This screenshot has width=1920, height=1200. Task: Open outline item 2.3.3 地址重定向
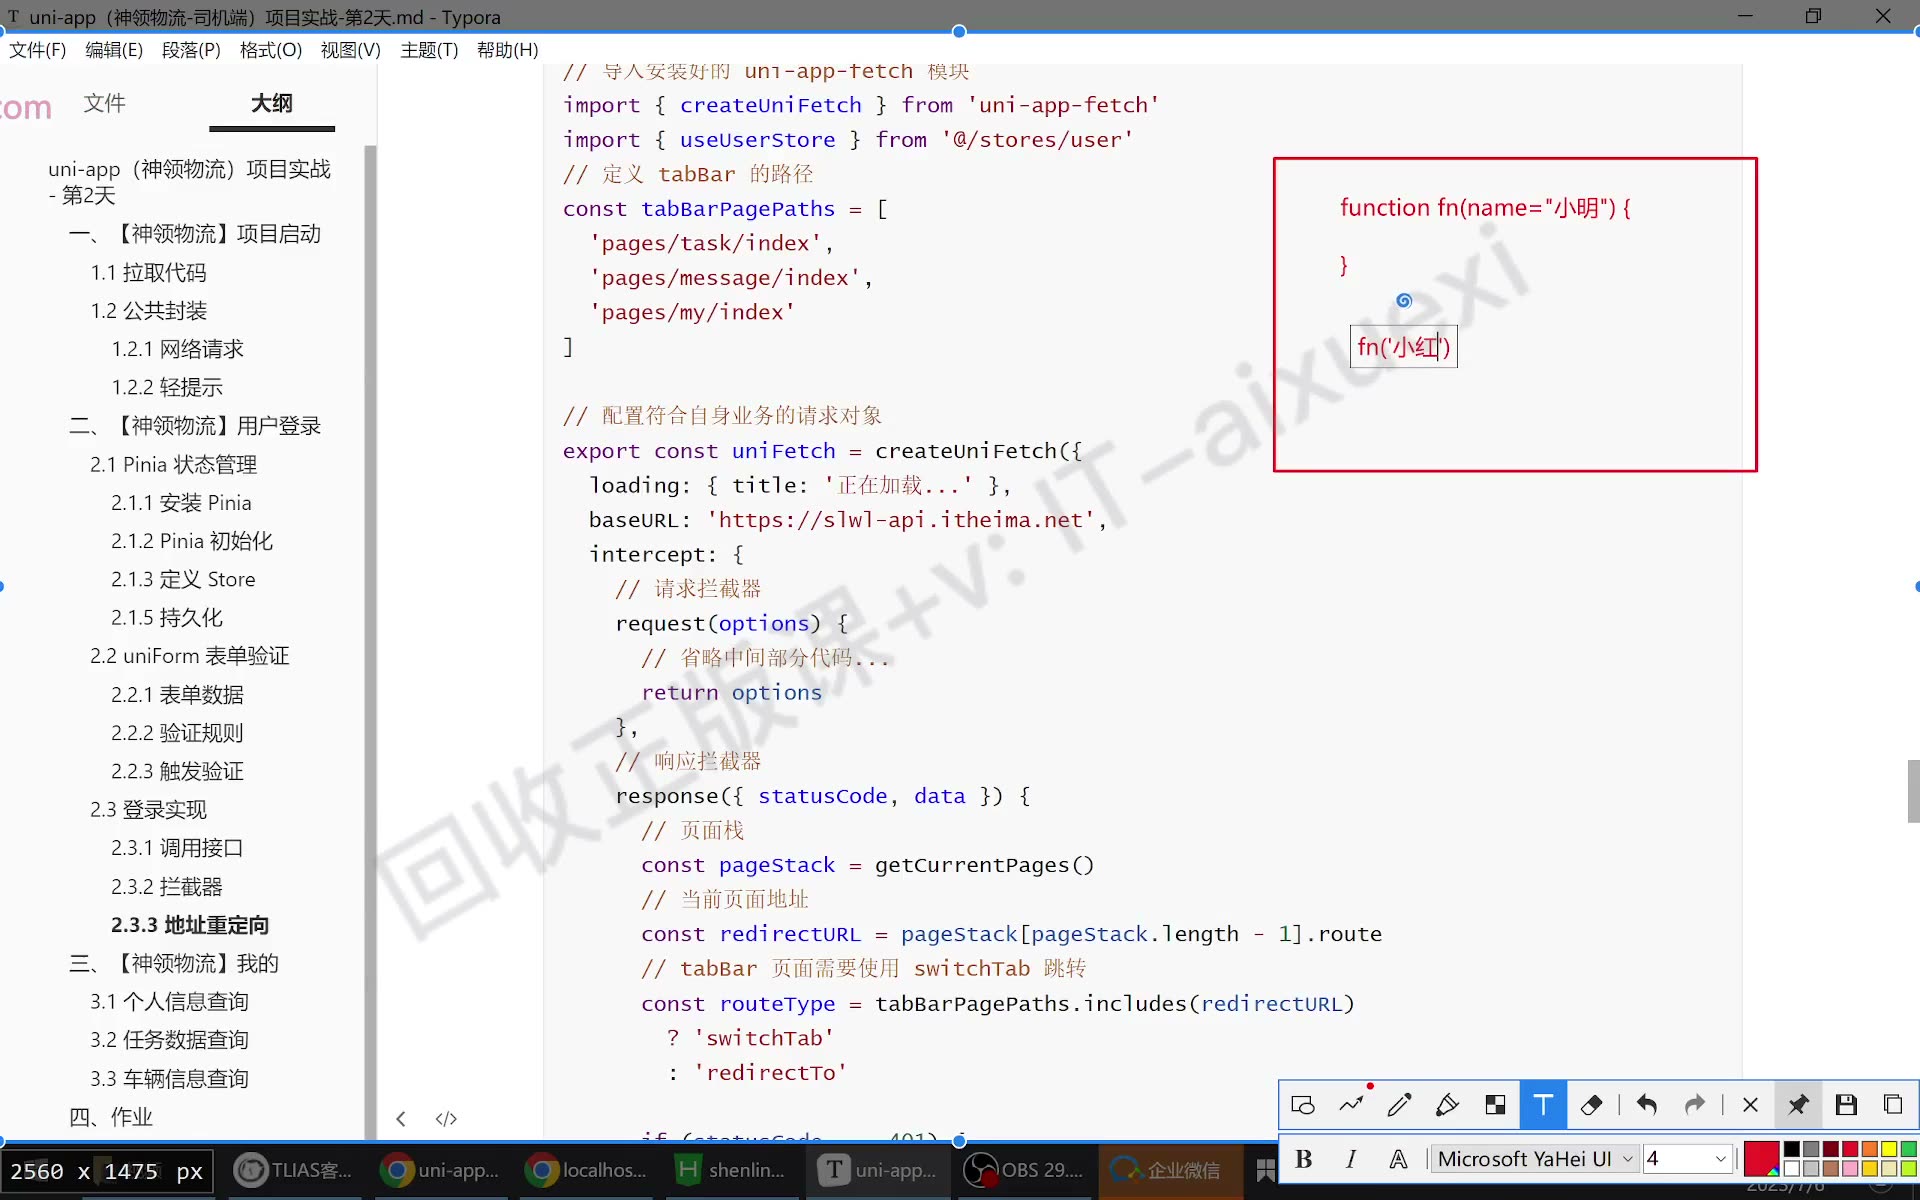coord(190,926)
